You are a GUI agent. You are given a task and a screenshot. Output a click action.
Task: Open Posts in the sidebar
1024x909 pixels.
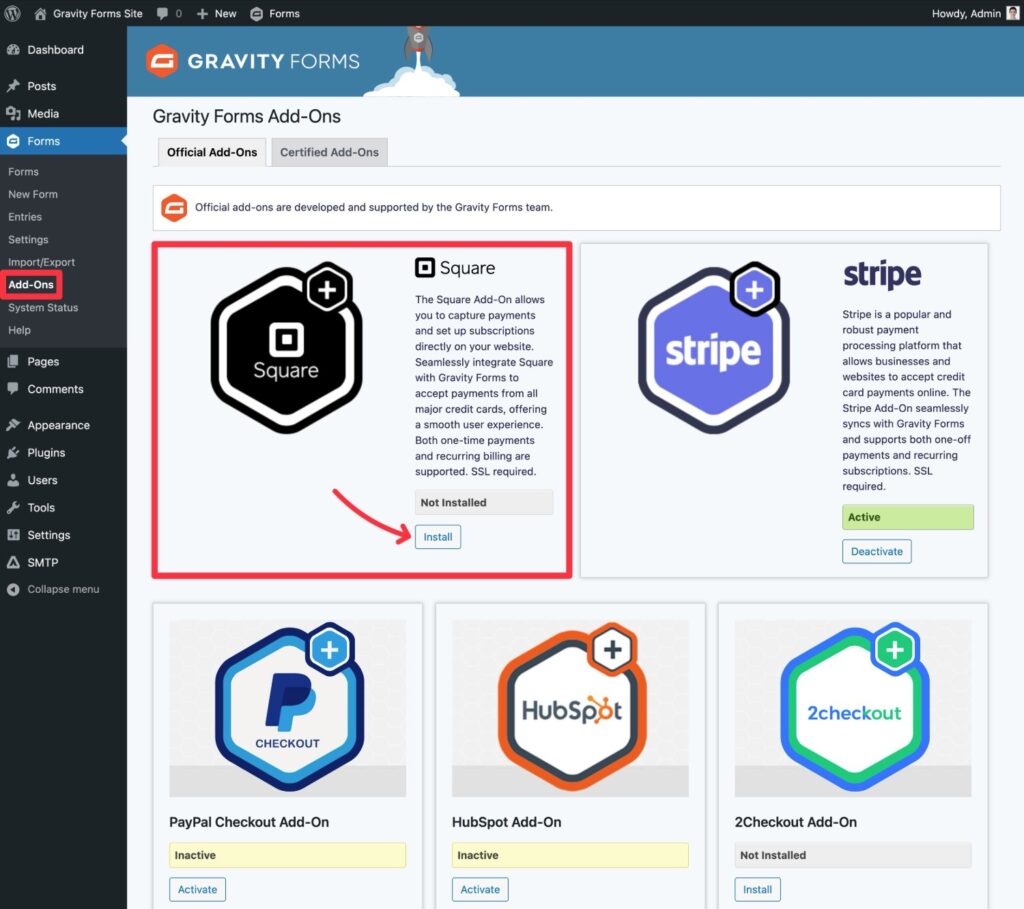[x=41, y=86]
